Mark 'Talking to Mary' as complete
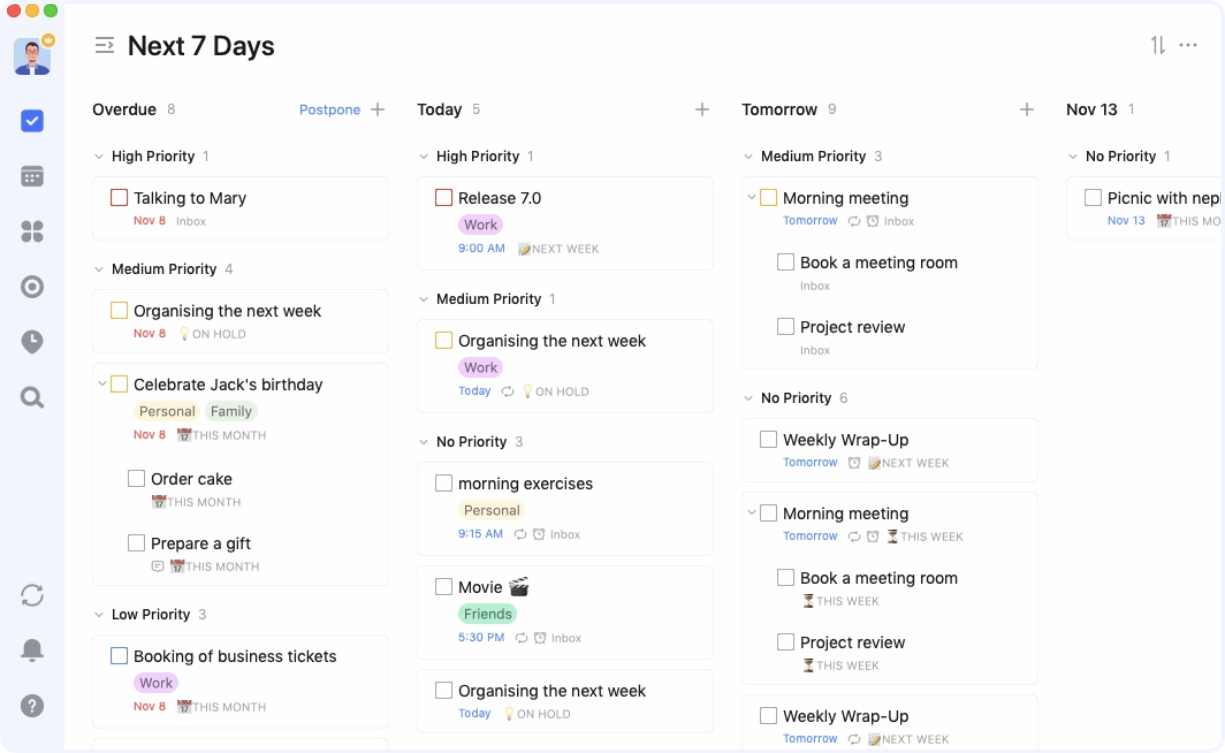This screenshot has height=753, width=1225. pos(119,197)
